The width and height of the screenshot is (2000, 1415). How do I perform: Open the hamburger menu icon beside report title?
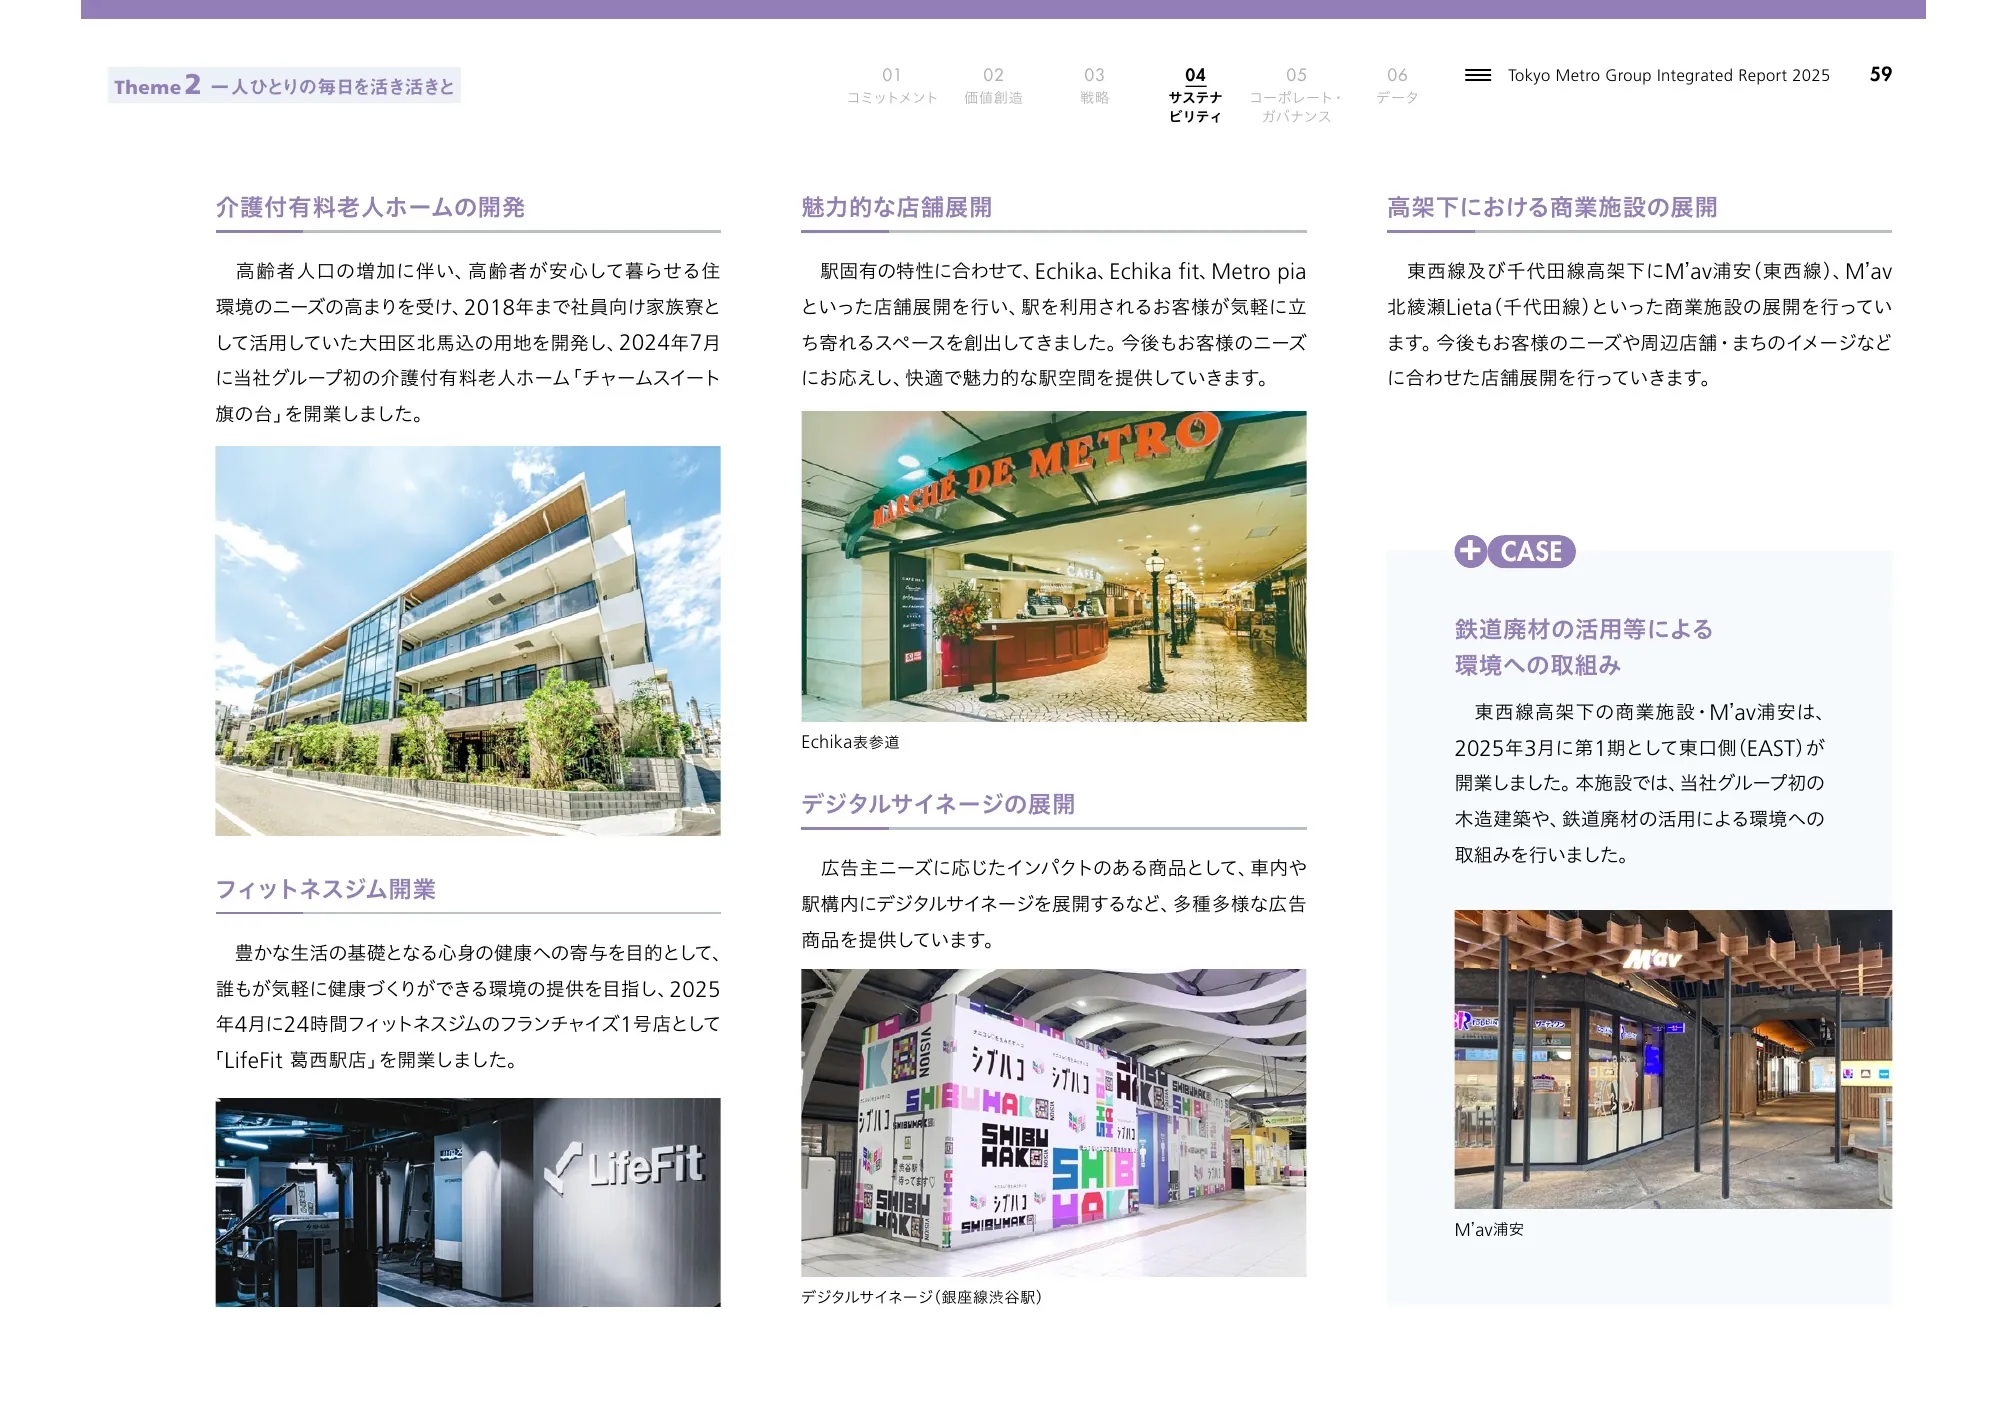(1477, 75)
